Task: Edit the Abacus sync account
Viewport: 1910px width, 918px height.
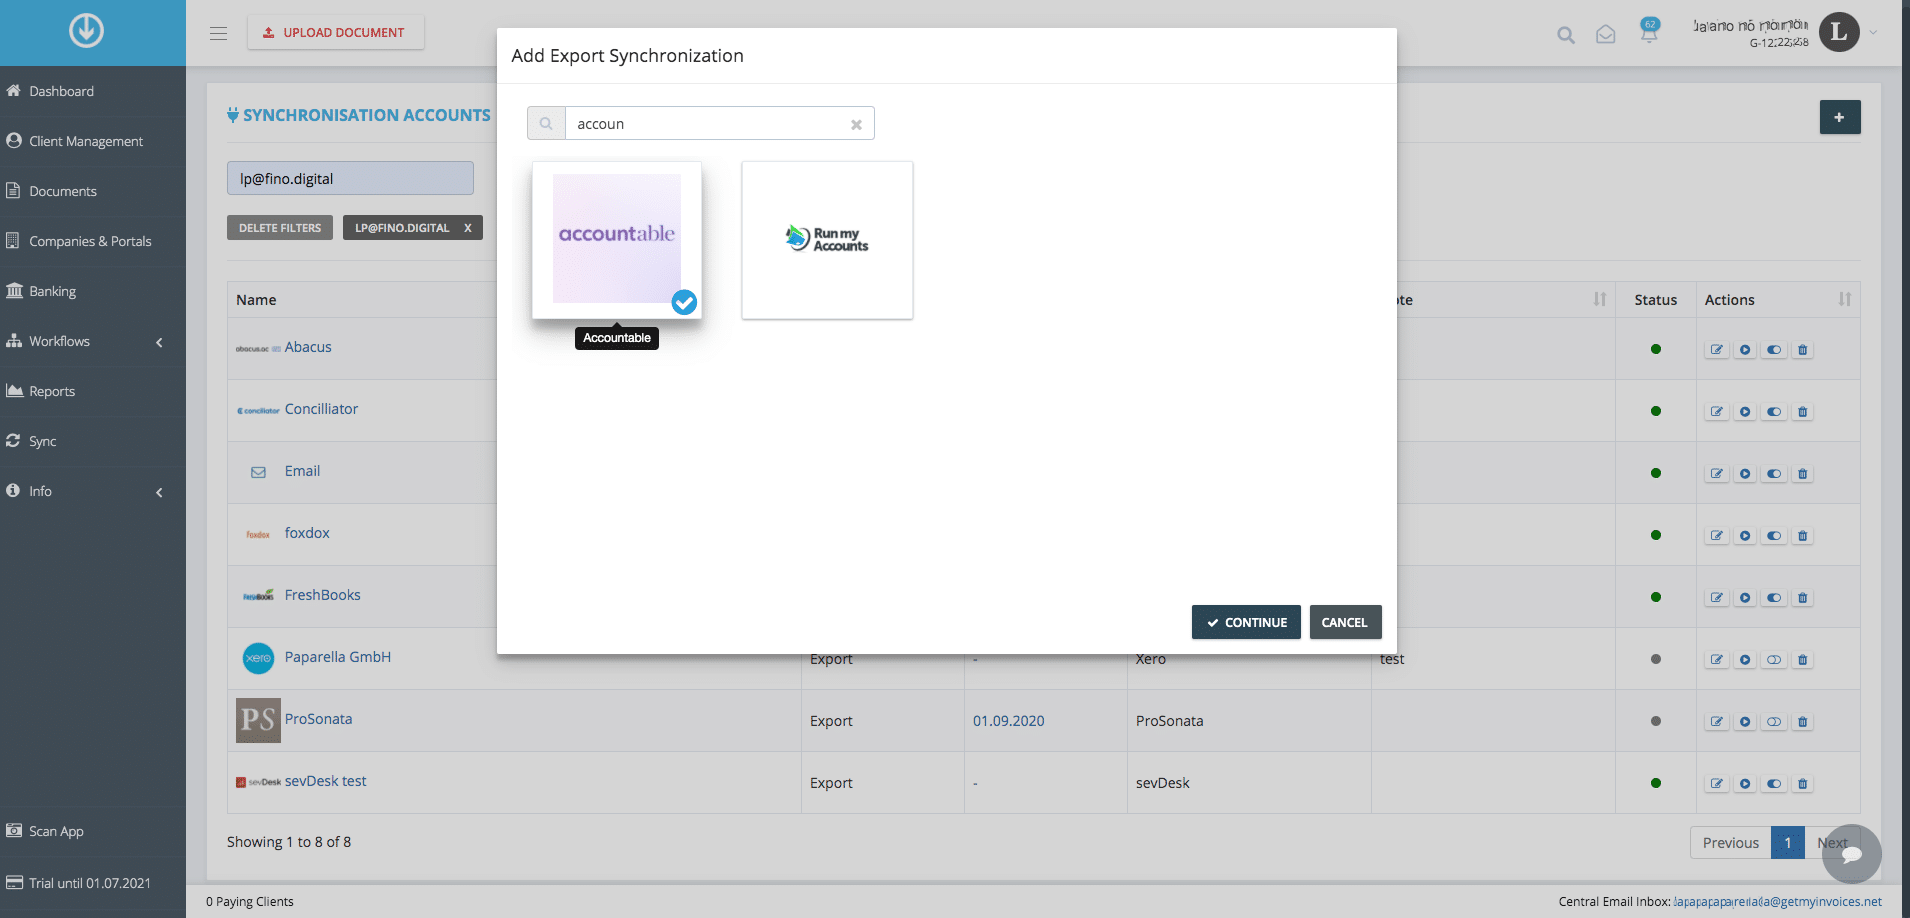Action: pyautogui.click(x=1717, y=350)
